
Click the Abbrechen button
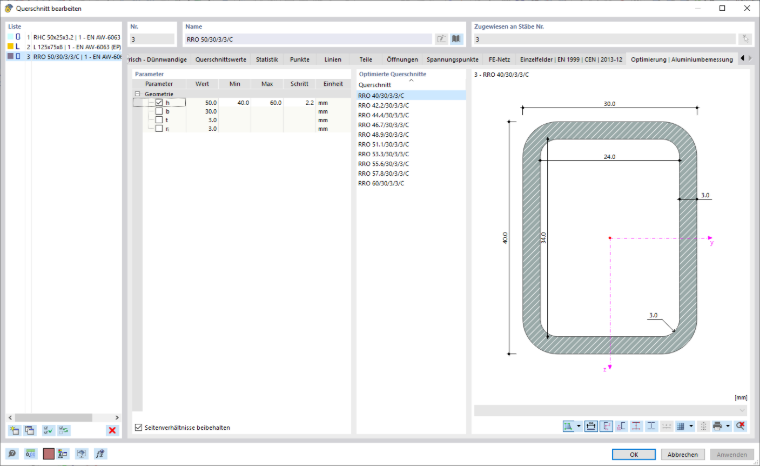click(682, 454)
